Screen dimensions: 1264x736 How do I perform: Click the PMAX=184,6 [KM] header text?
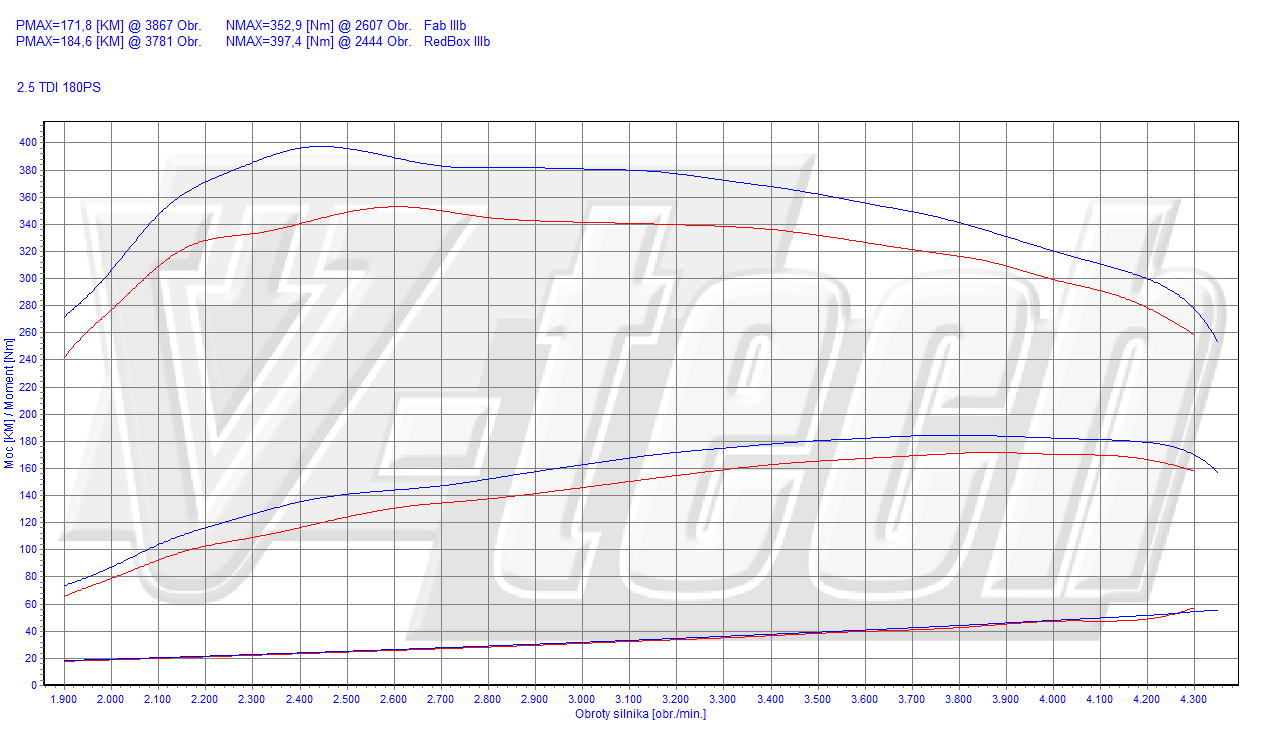pyautogui.click(x=108, y=42)
